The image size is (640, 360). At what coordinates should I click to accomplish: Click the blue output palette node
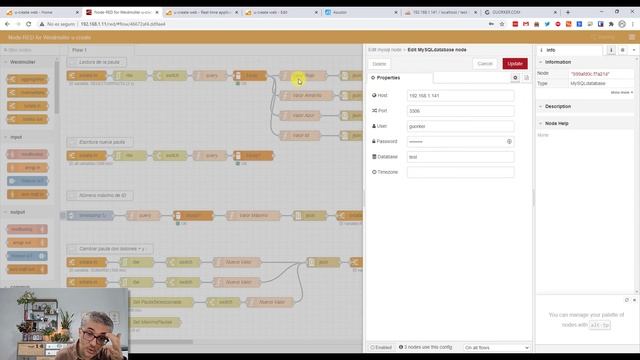click(27, 256)
